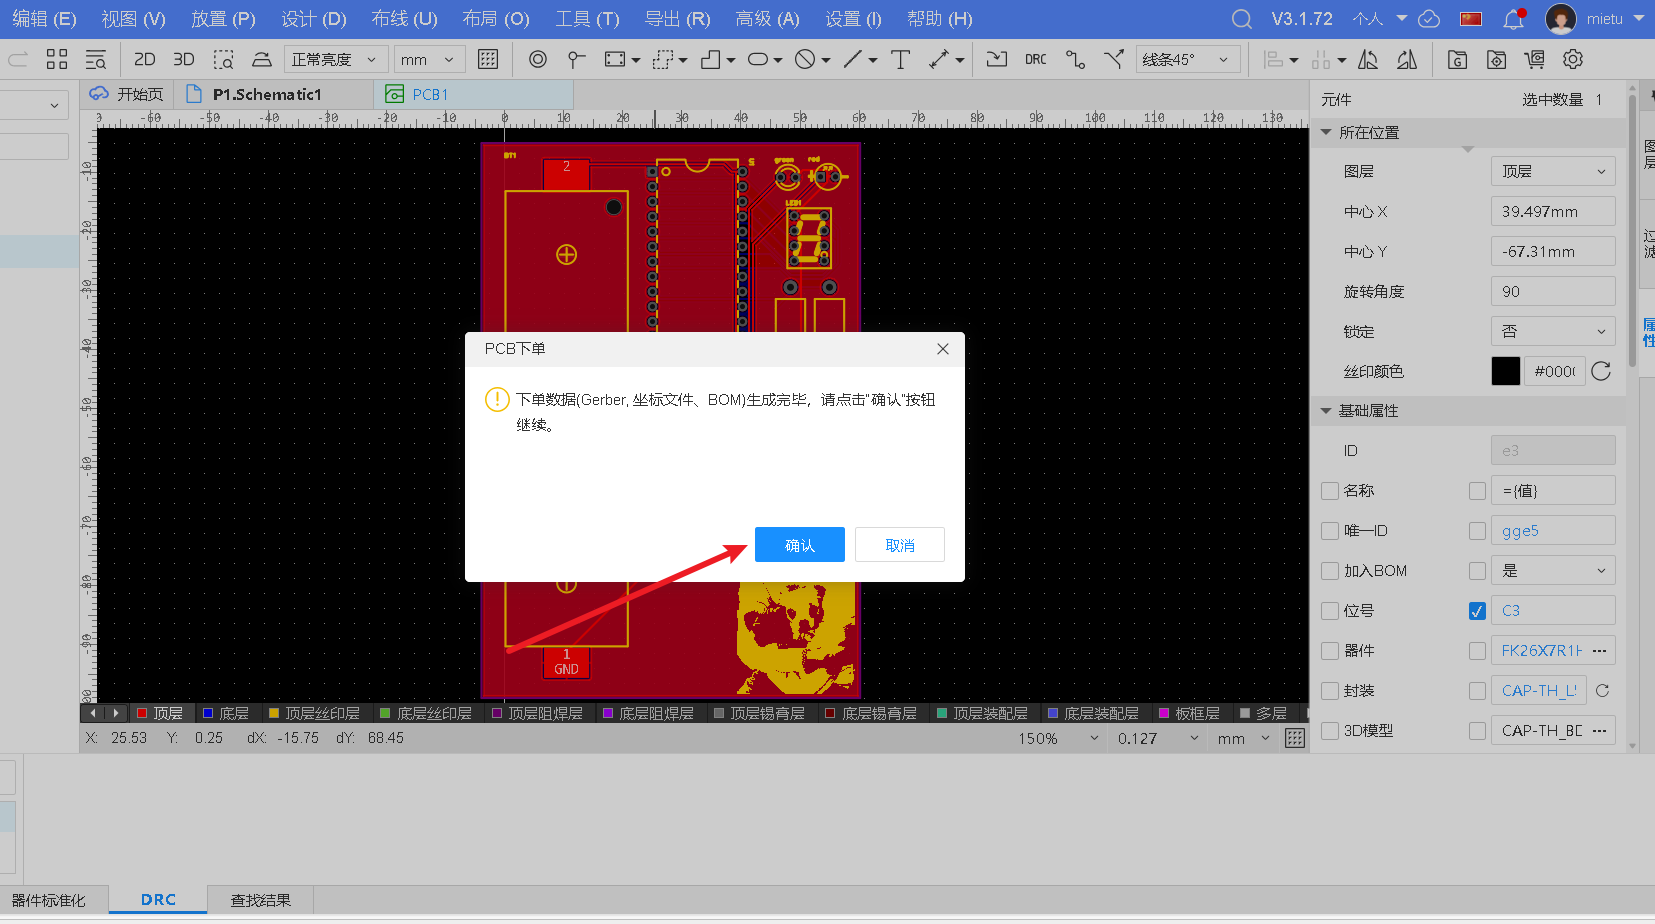The width and height of the screenshot is (1655, 924).
Task: Open the 设计 menu
Action: click(x=313, y=18)
